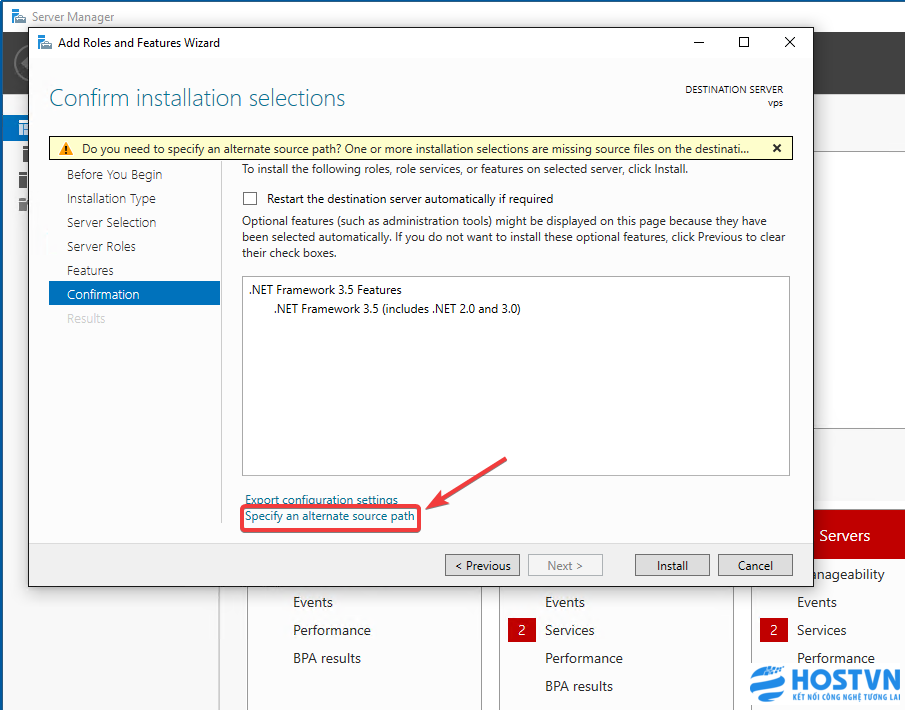This screenshot has height=710, width=905.
Task: Click Server Manager dashboard sidebar icon
Action: [23, 128]
